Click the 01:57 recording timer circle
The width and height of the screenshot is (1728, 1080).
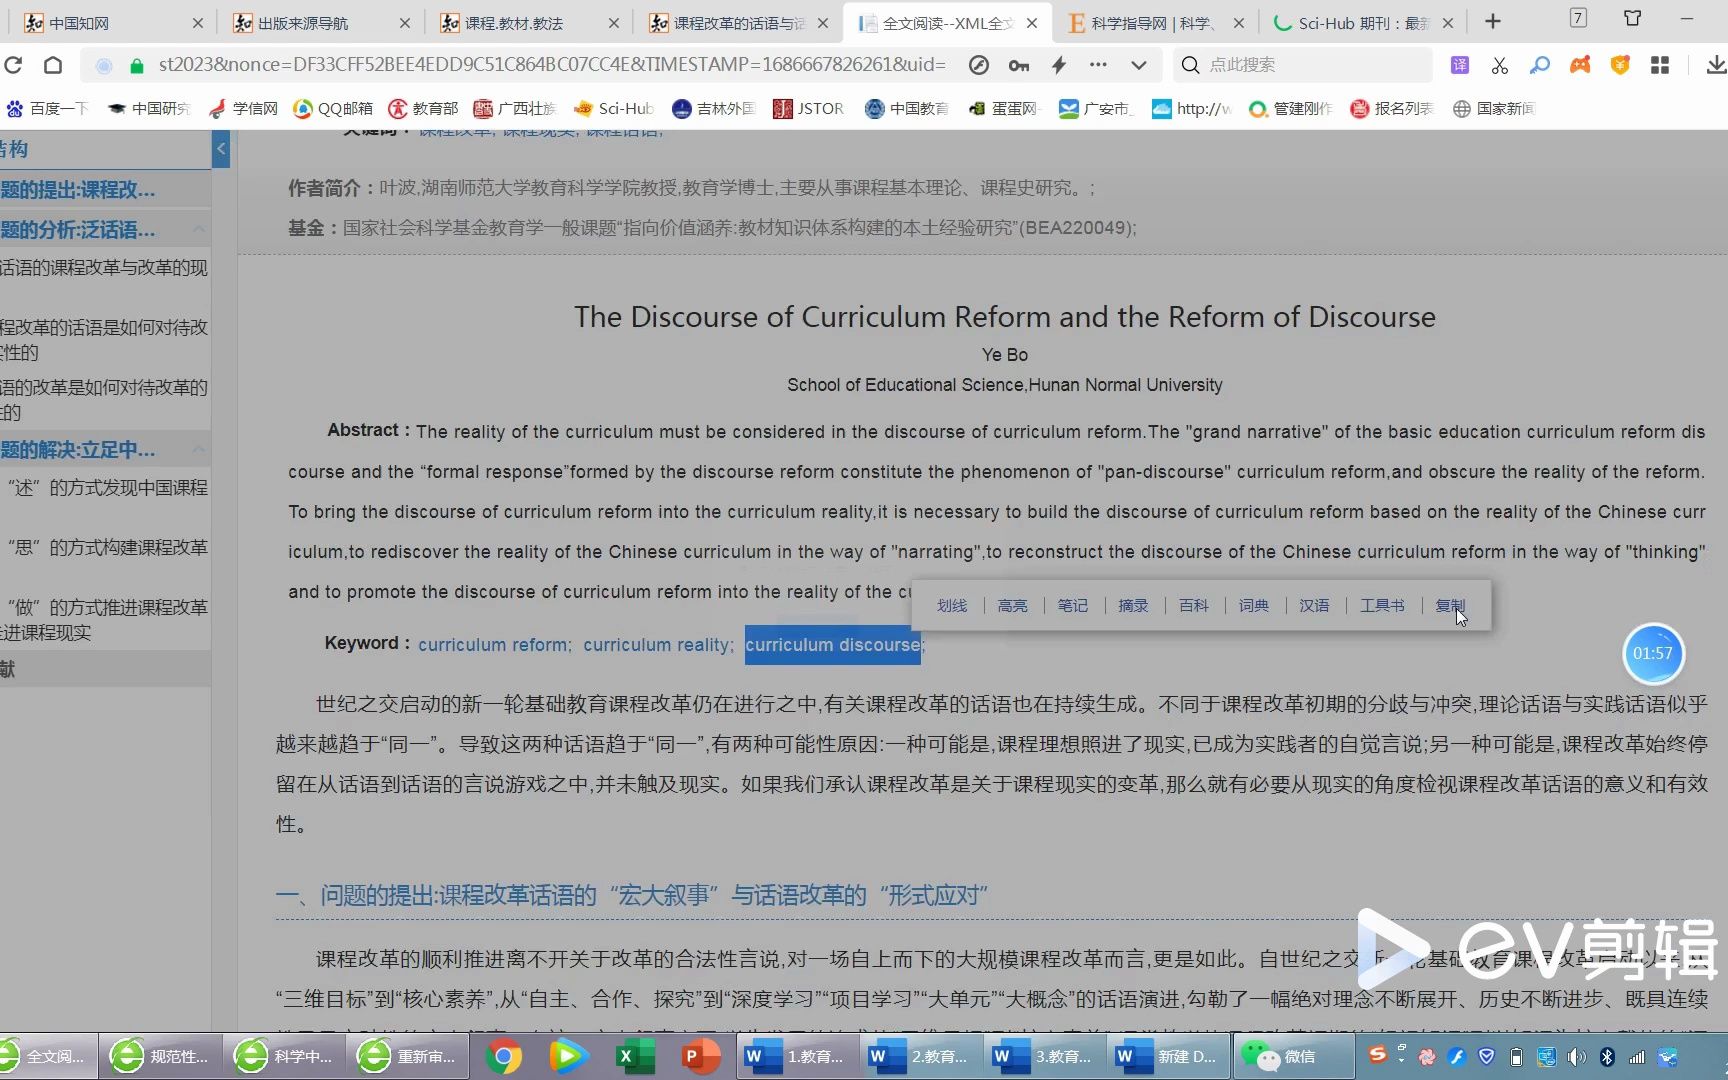(x=1653, y=653)
